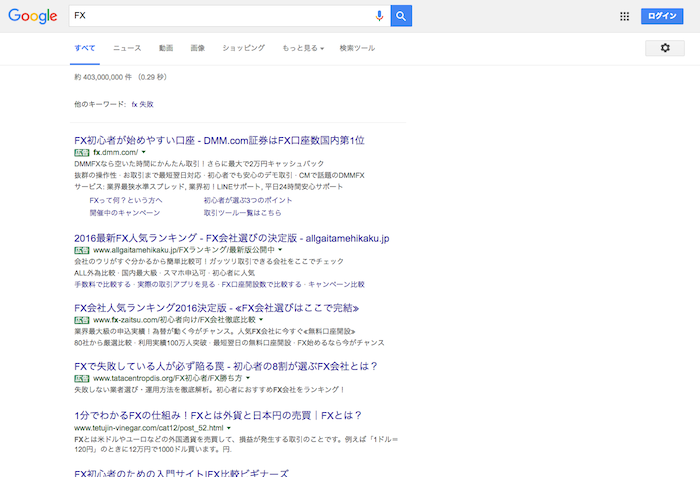Select the すべて tab
Image resolution: width=700 pixels, height=477 pixels.
(x=85, y=48)
